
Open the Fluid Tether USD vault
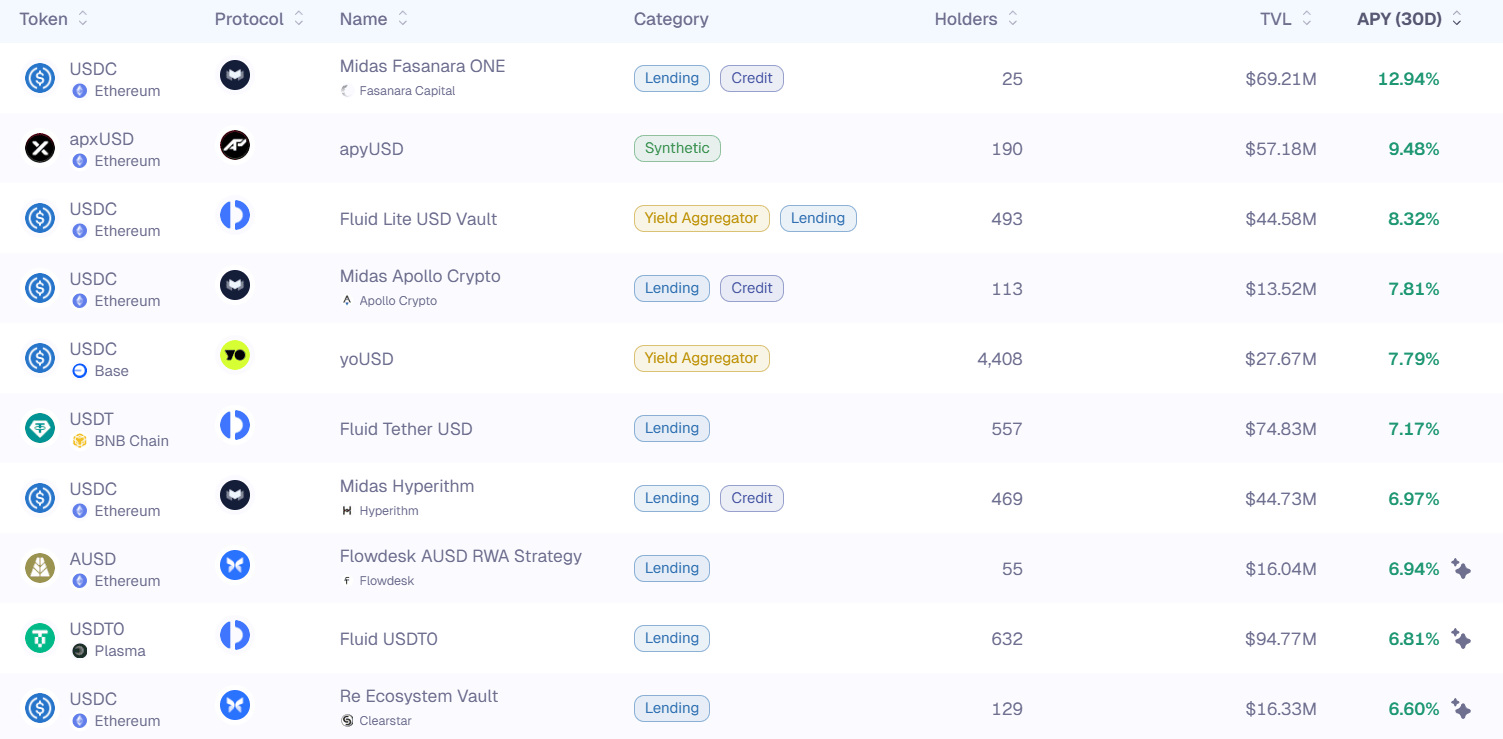pos(406,429)
